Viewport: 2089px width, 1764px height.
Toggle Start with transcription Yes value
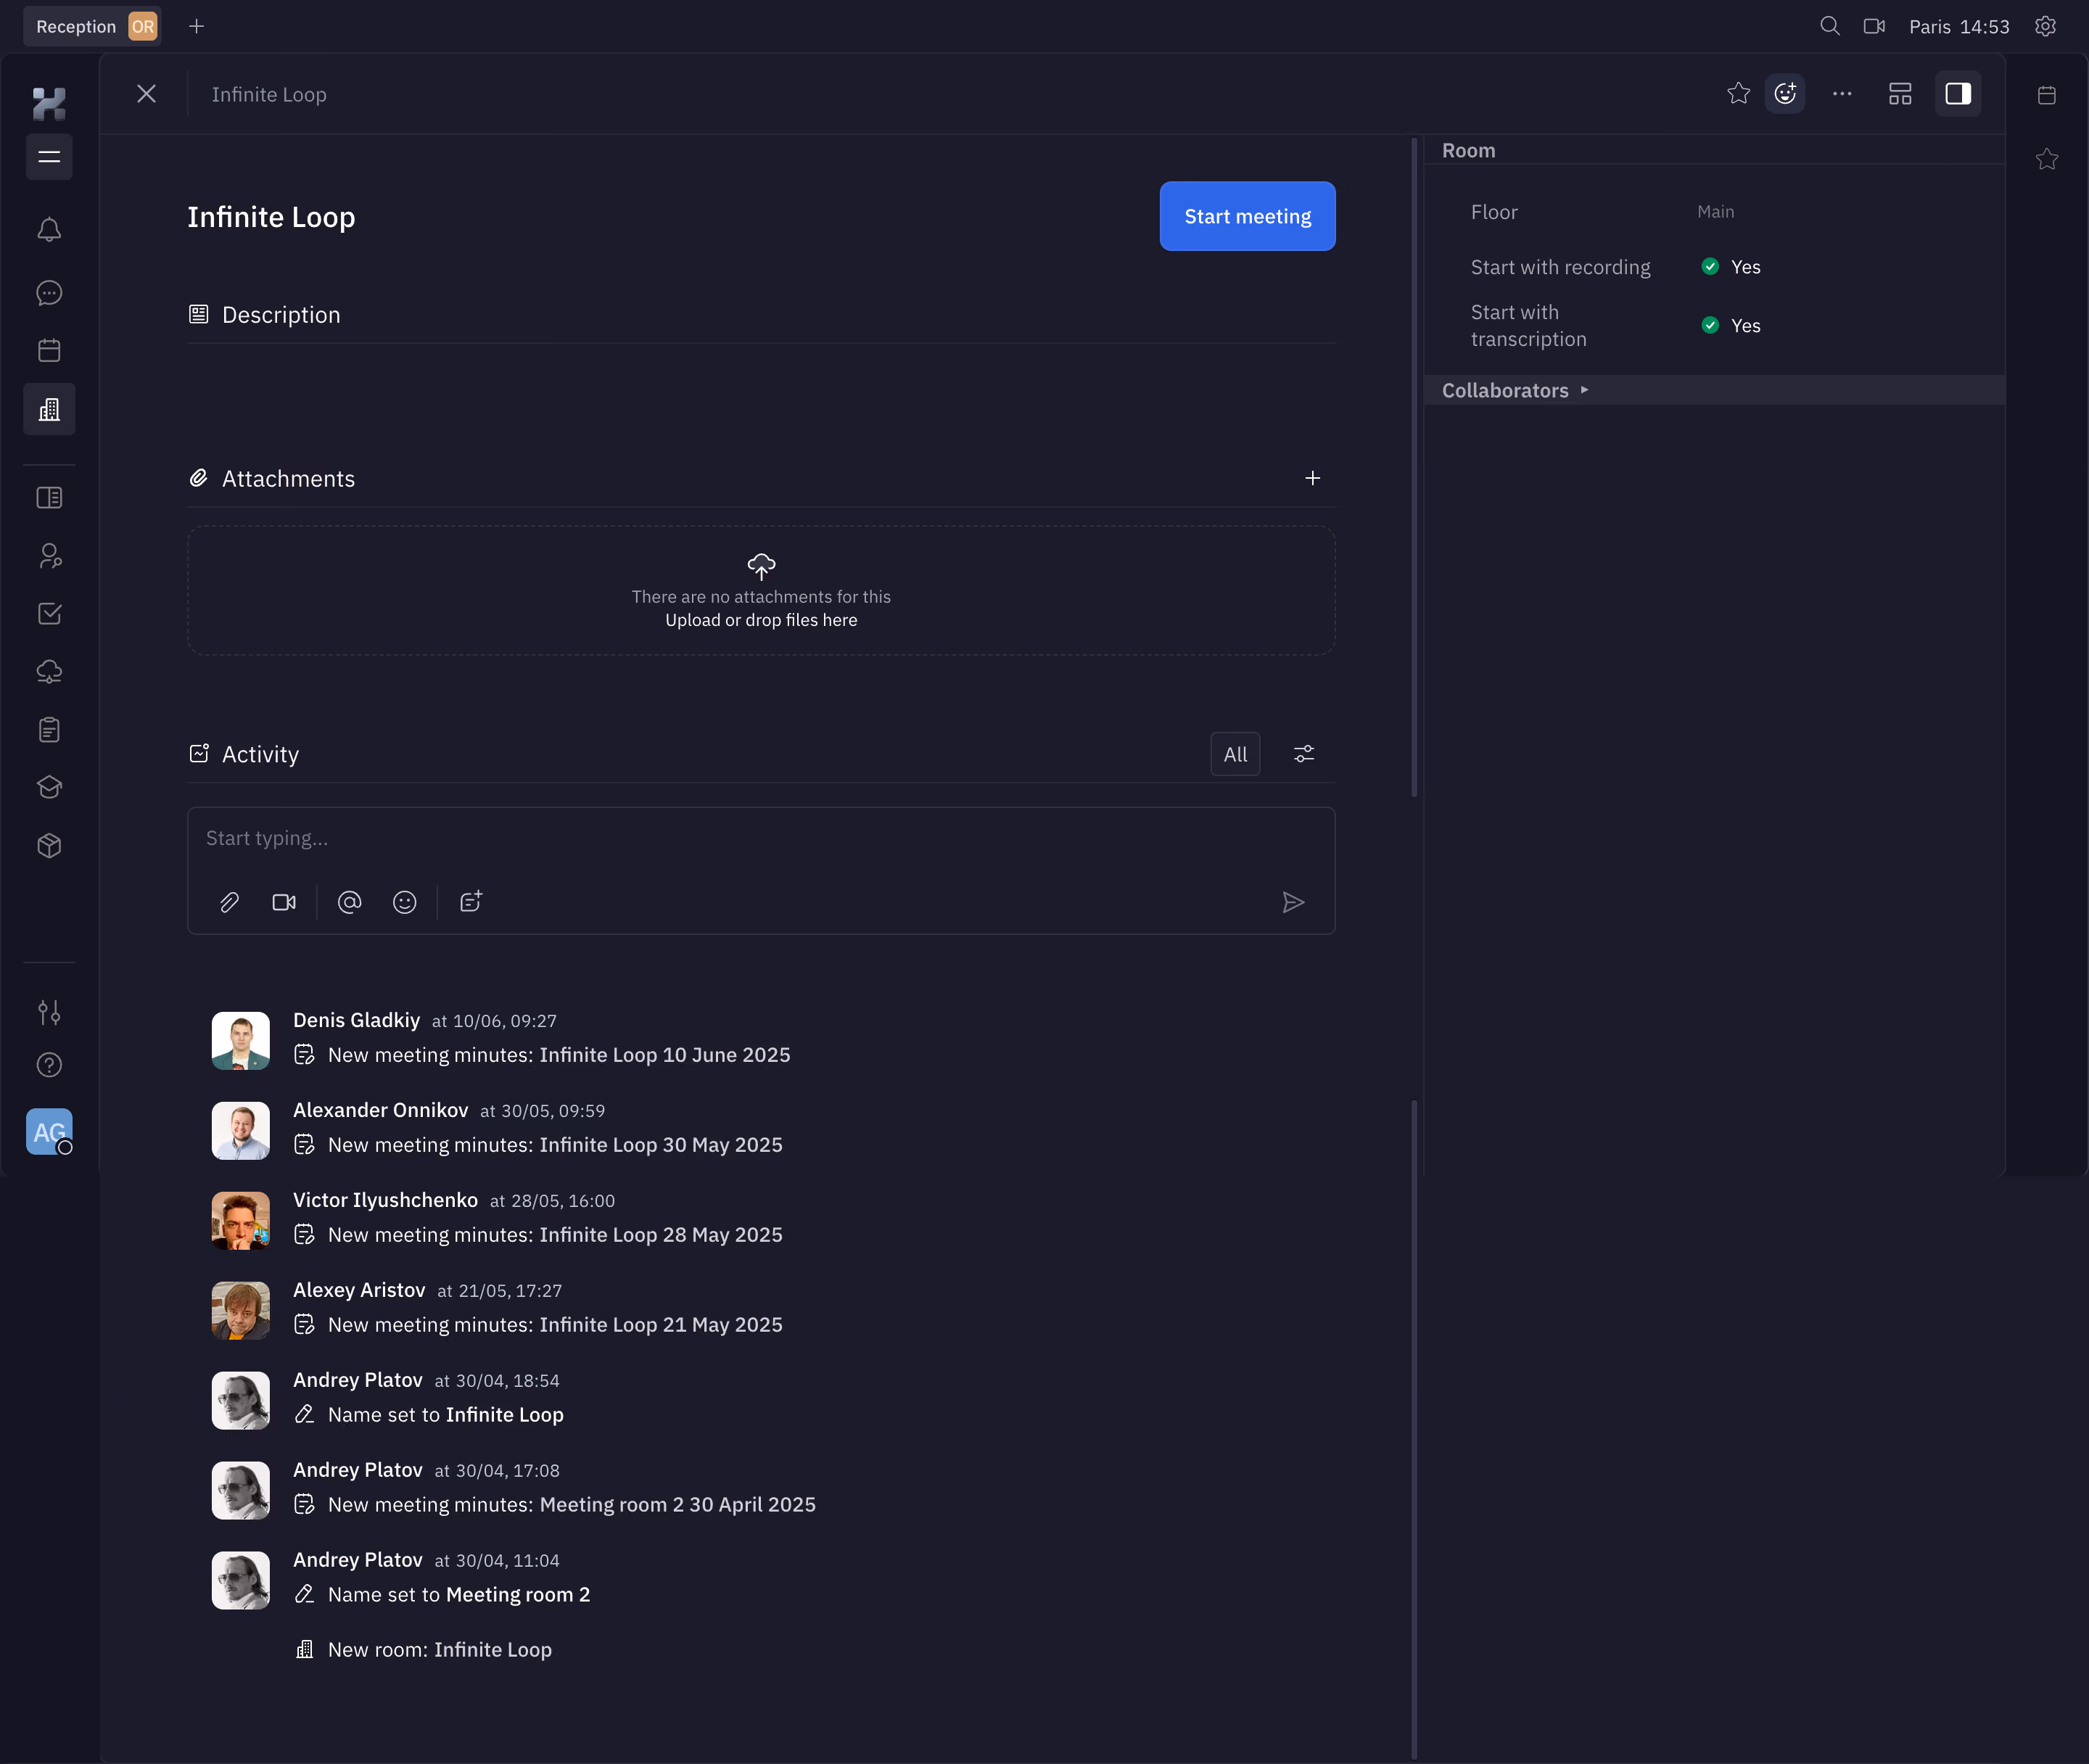coord(1731,326)
